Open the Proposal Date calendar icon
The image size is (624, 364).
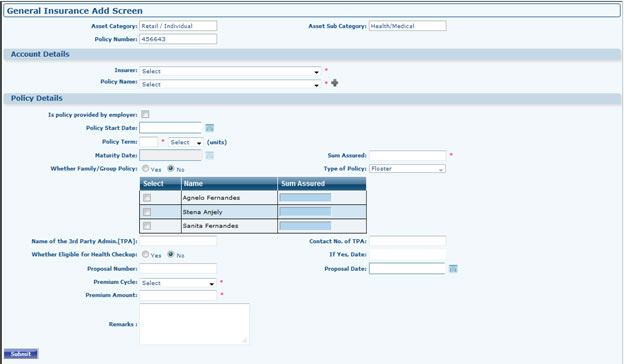pos(453,269)
